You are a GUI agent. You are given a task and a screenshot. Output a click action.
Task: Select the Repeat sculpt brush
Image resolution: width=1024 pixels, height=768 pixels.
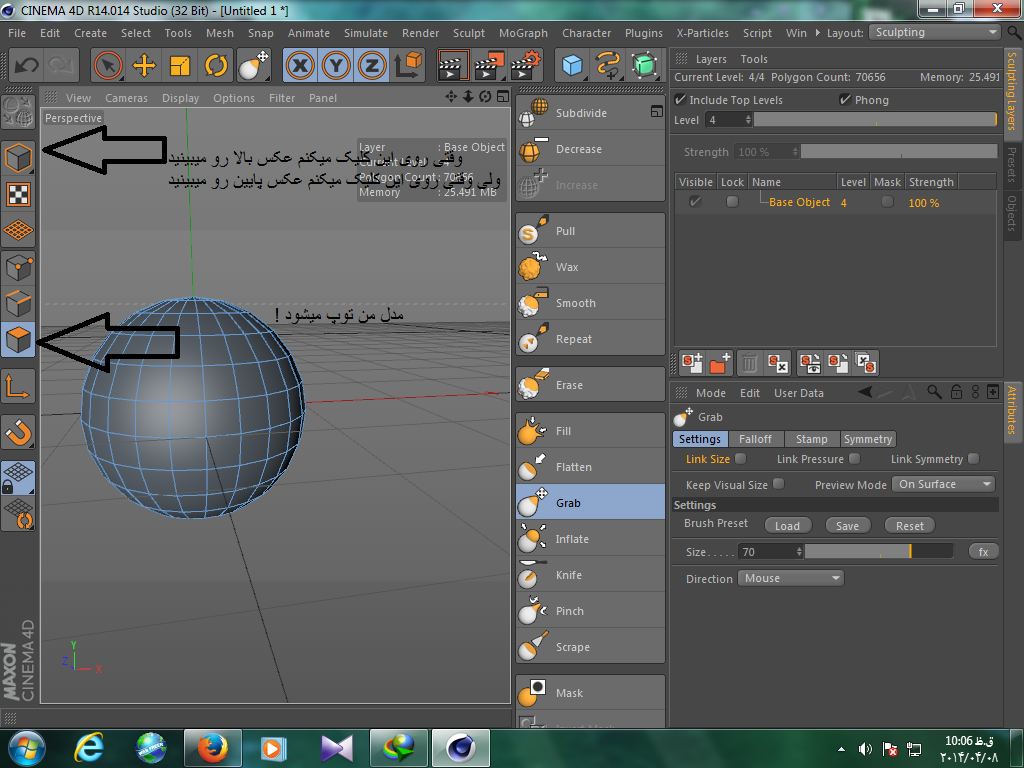(590, 339)
